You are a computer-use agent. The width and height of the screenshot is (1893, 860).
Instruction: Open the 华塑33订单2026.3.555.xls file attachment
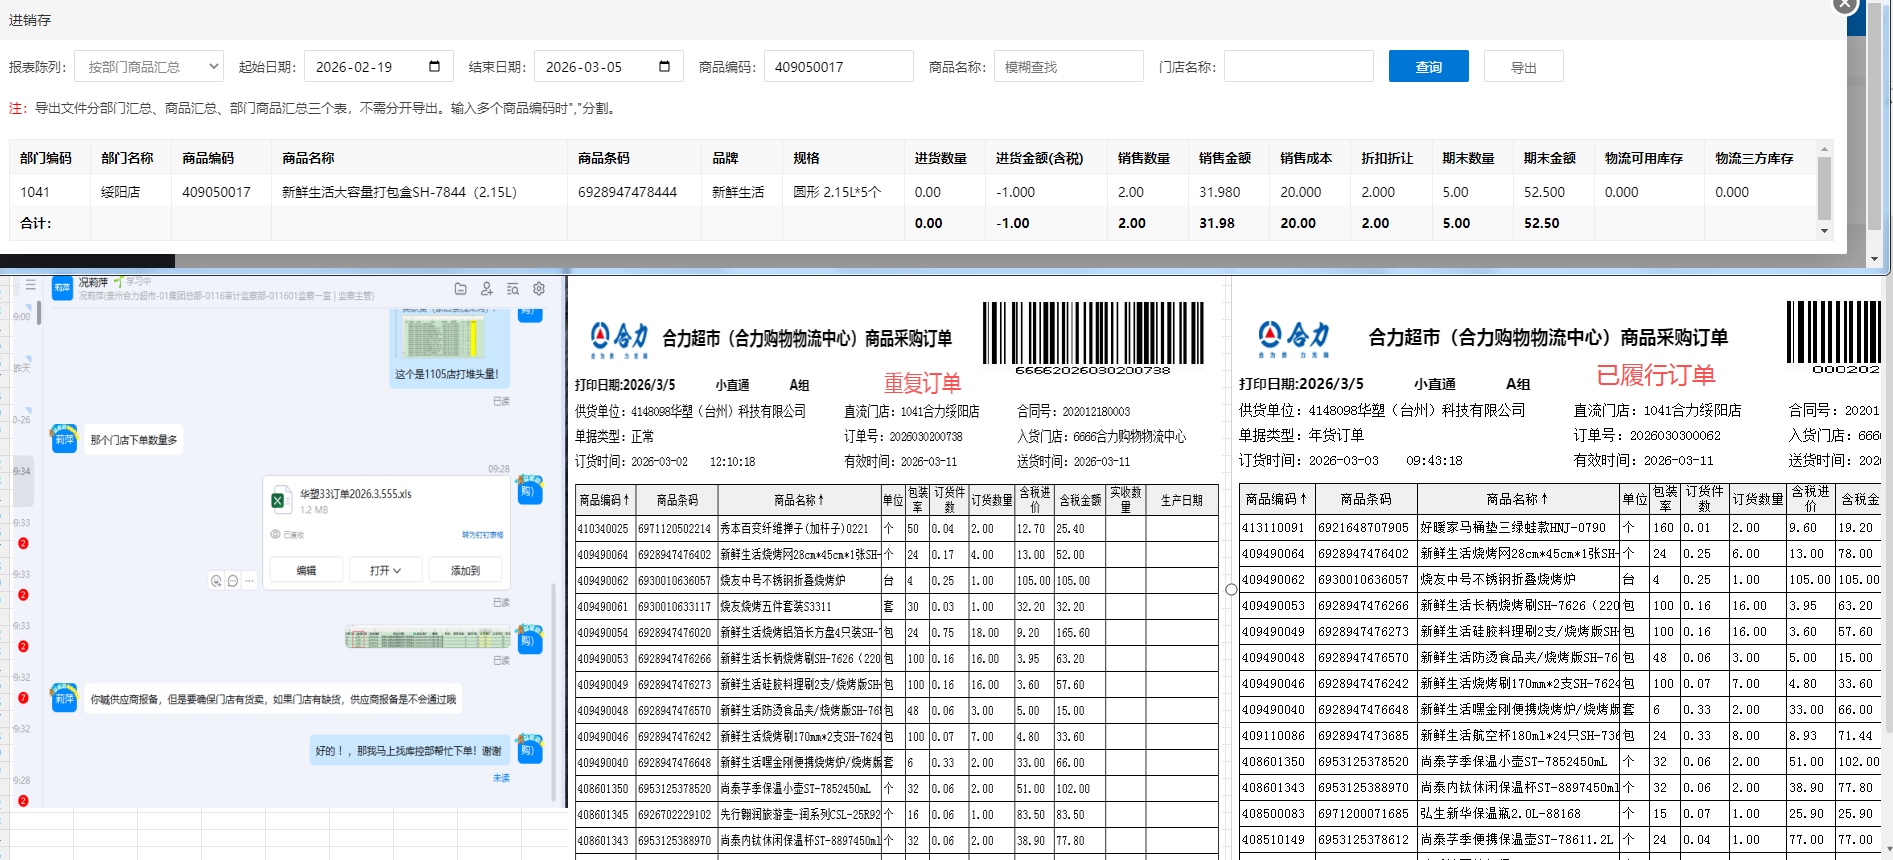355,494
